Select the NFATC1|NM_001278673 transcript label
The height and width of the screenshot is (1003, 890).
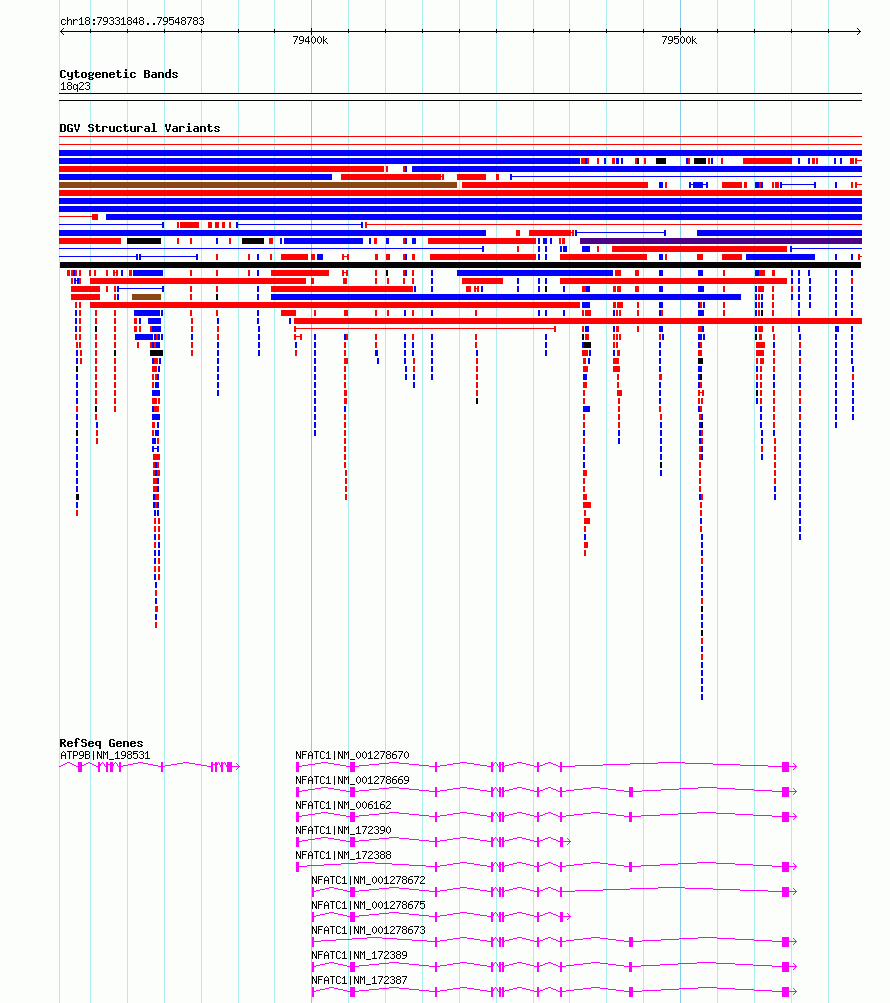[x=368, y=930]
